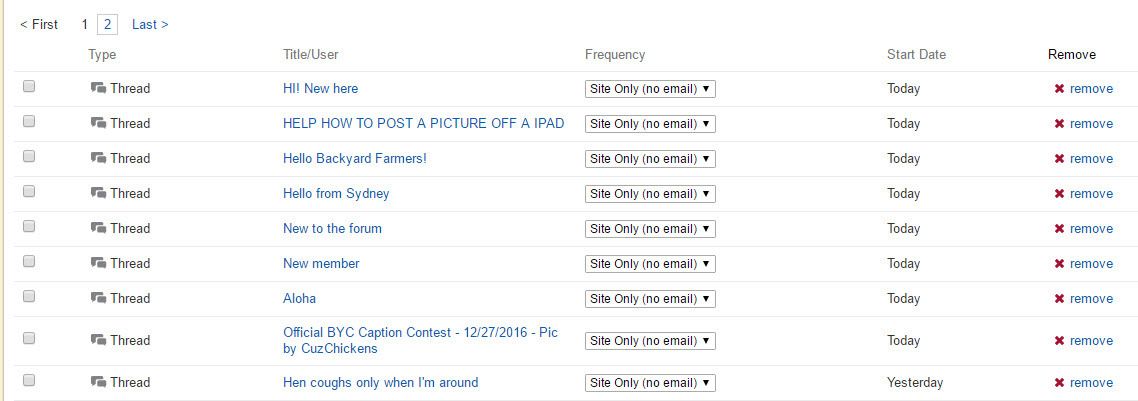Click red X icon for Caption Contest row
This screenshot has width=1138, height=401.
1059,341
